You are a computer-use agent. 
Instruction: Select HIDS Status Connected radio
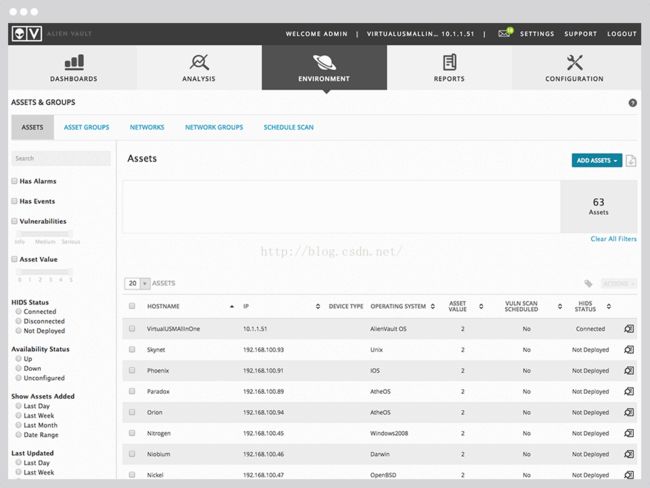point(18,311)
